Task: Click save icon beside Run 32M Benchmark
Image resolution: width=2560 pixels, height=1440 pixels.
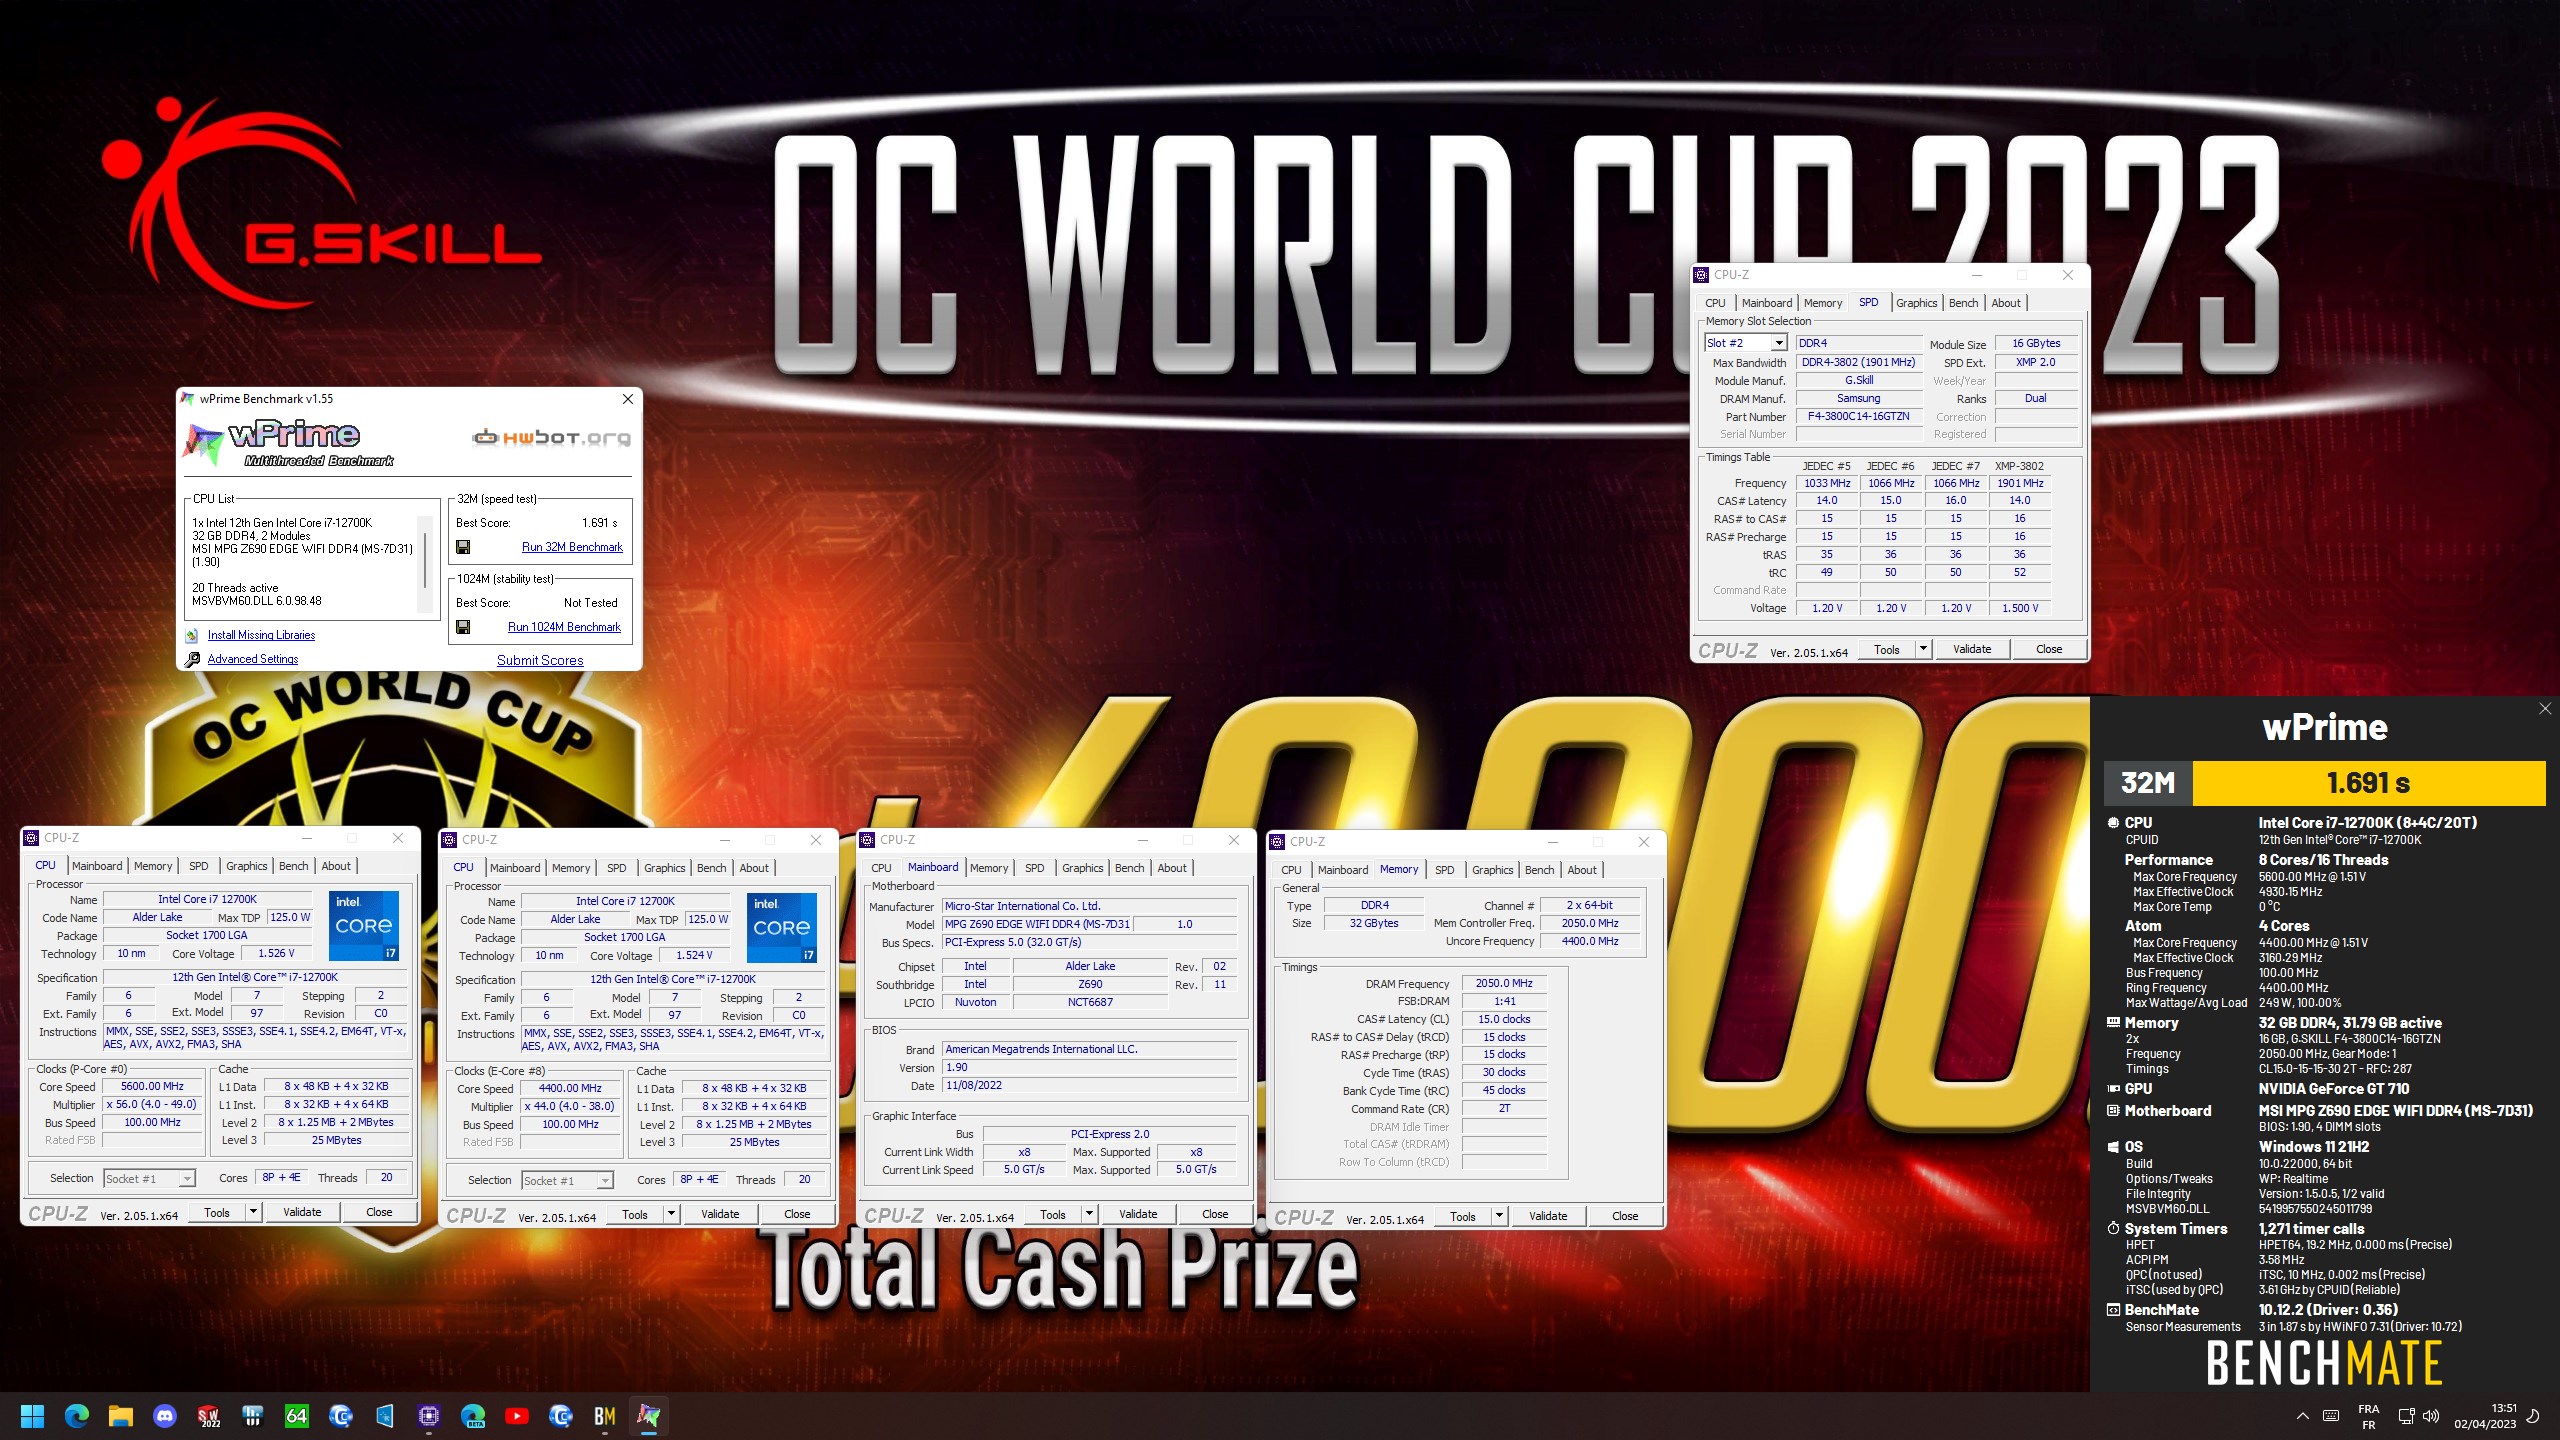Action: pos(463,547)
